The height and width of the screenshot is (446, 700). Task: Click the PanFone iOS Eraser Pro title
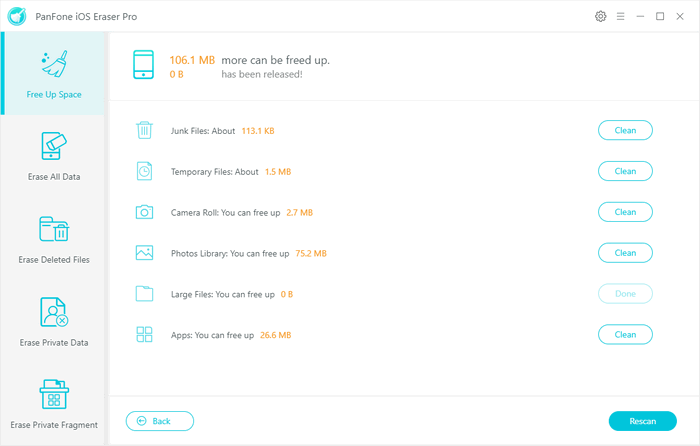(x=86, y=17)
